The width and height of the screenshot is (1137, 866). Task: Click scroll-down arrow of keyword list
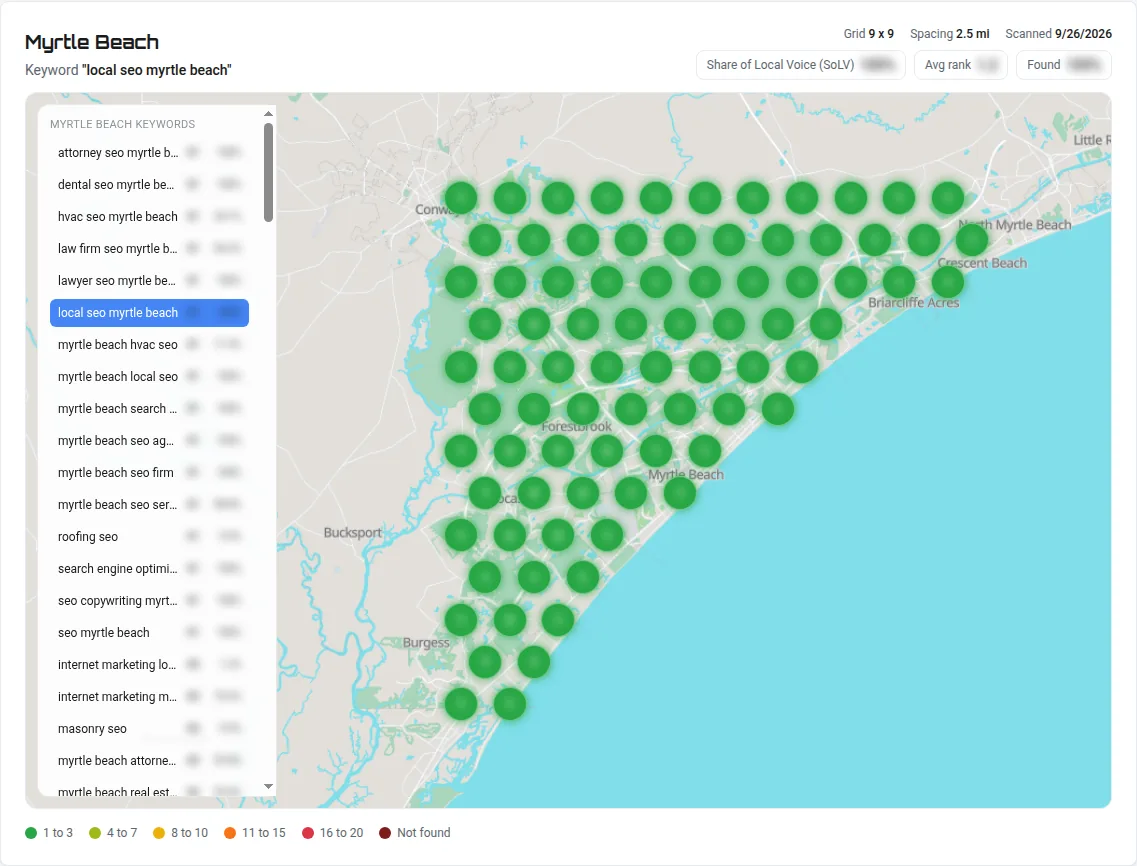[268, 786]
